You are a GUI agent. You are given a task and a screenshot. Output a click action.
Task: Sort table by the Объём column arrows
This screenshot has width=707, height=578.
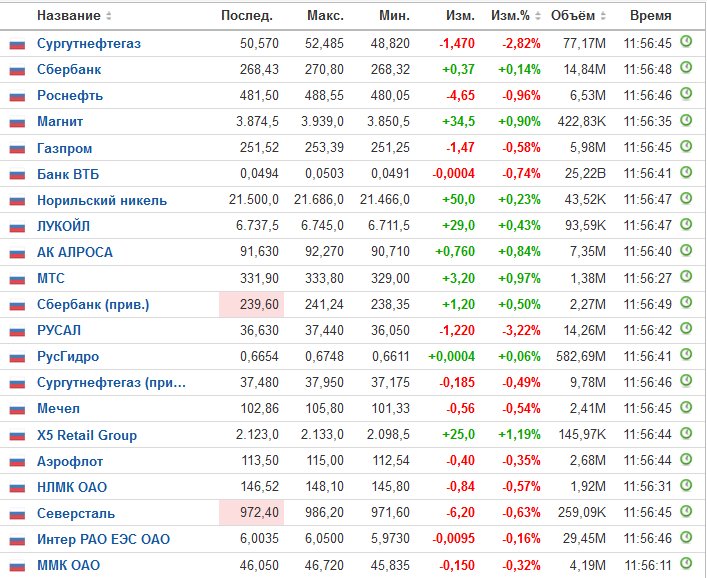603,16
